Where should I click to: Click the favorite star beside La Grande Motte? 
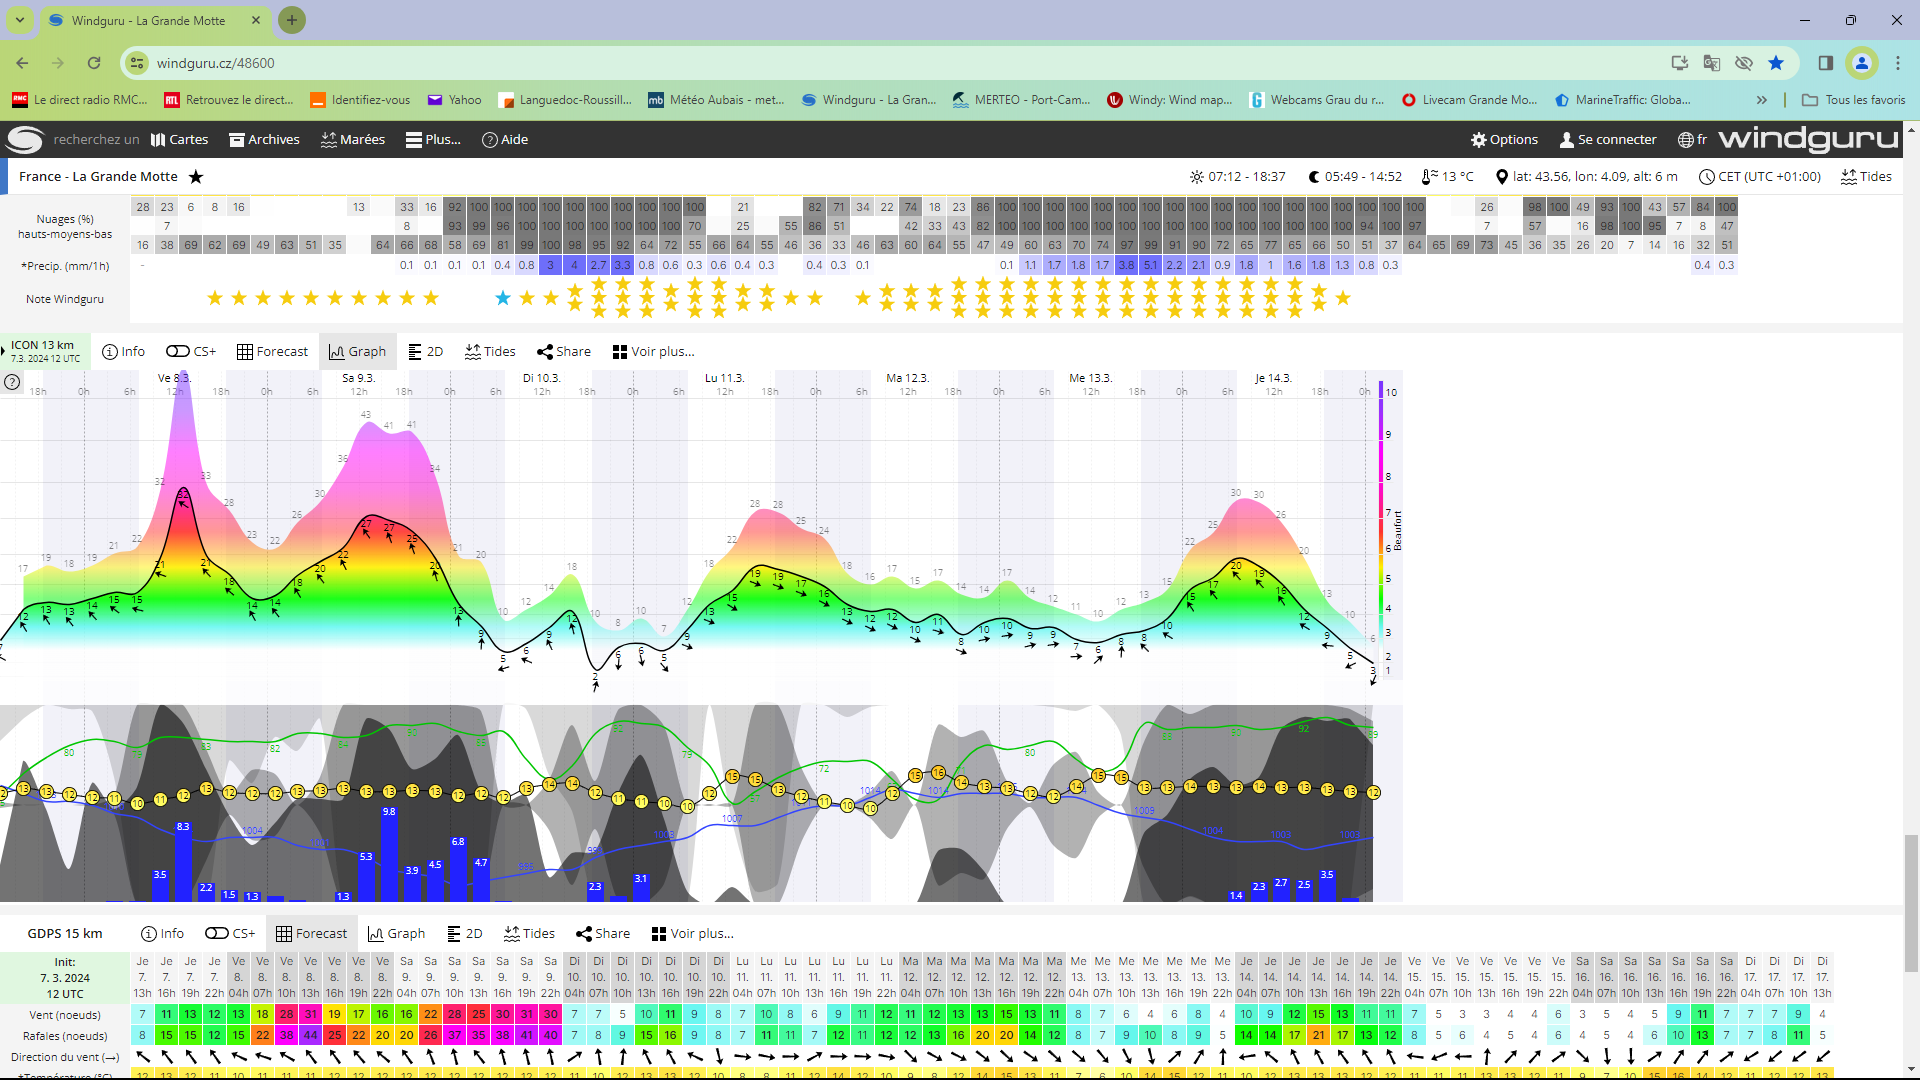pos(196,177)
